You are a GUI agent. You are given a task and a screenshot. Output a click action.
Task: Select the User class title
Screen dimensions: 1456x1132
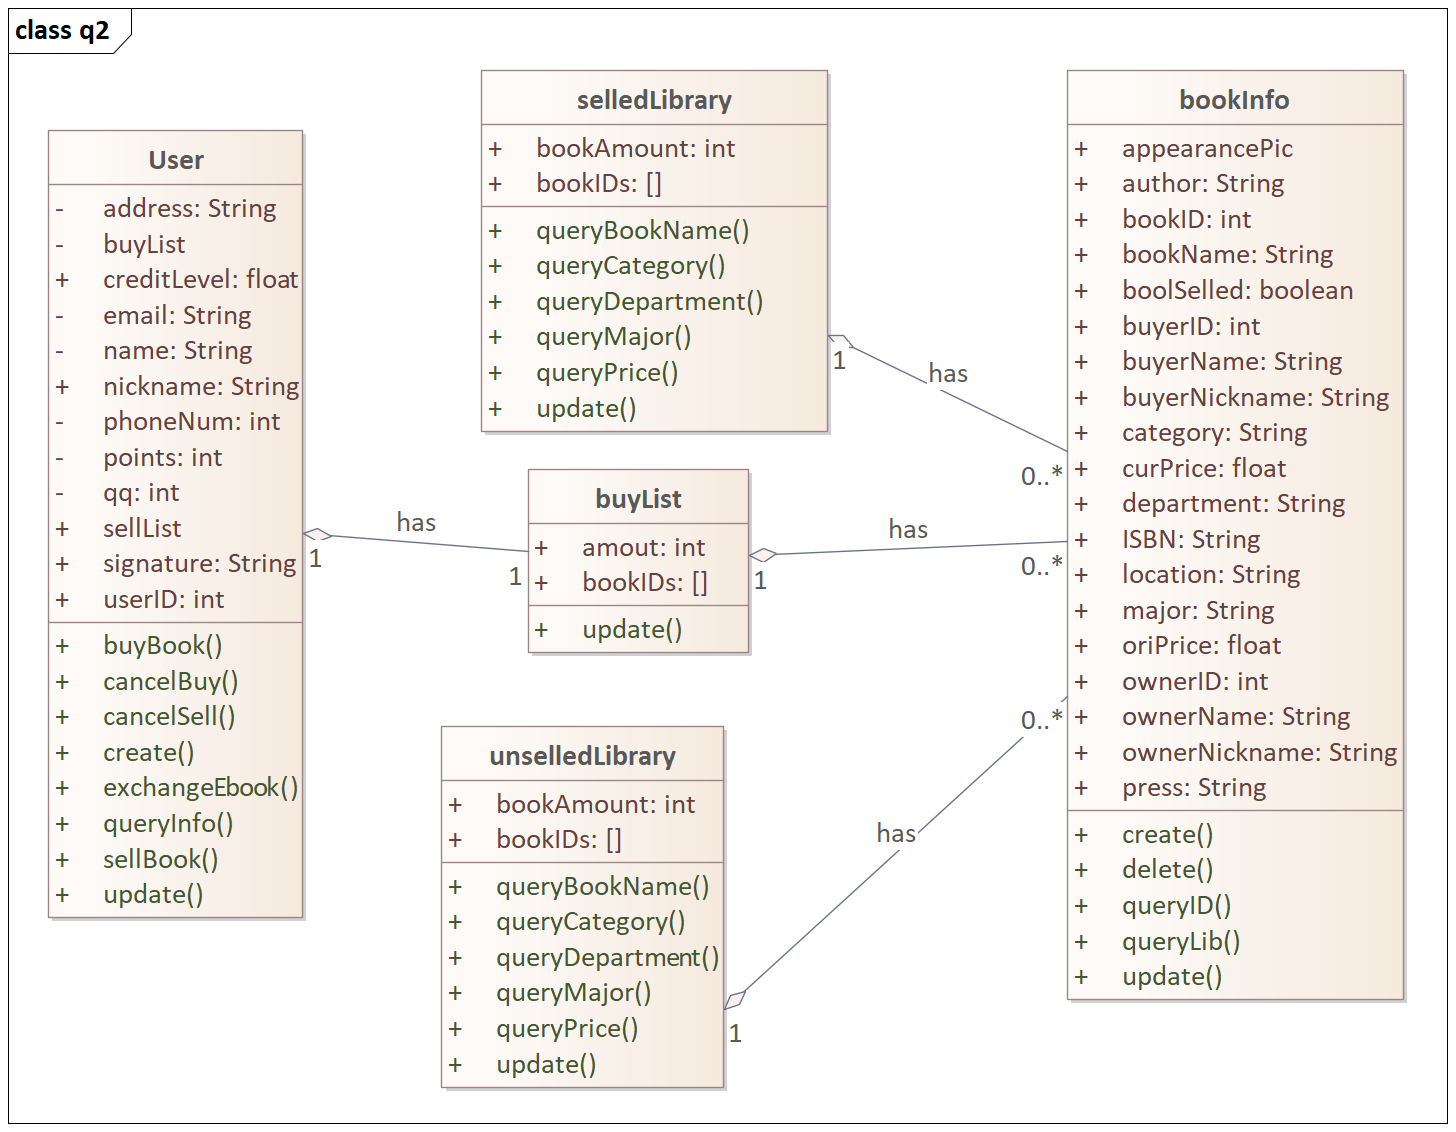coord(176,160)
